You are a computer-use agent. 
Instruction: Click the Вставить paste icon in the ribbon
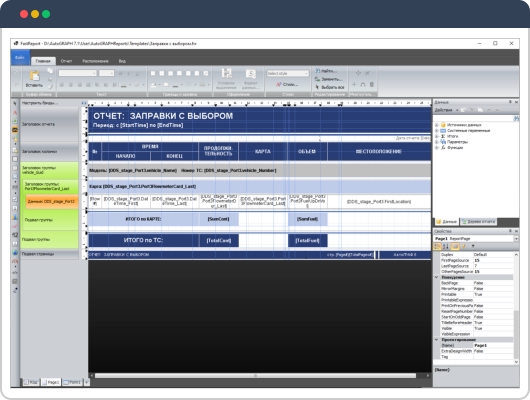coord(34,76)
